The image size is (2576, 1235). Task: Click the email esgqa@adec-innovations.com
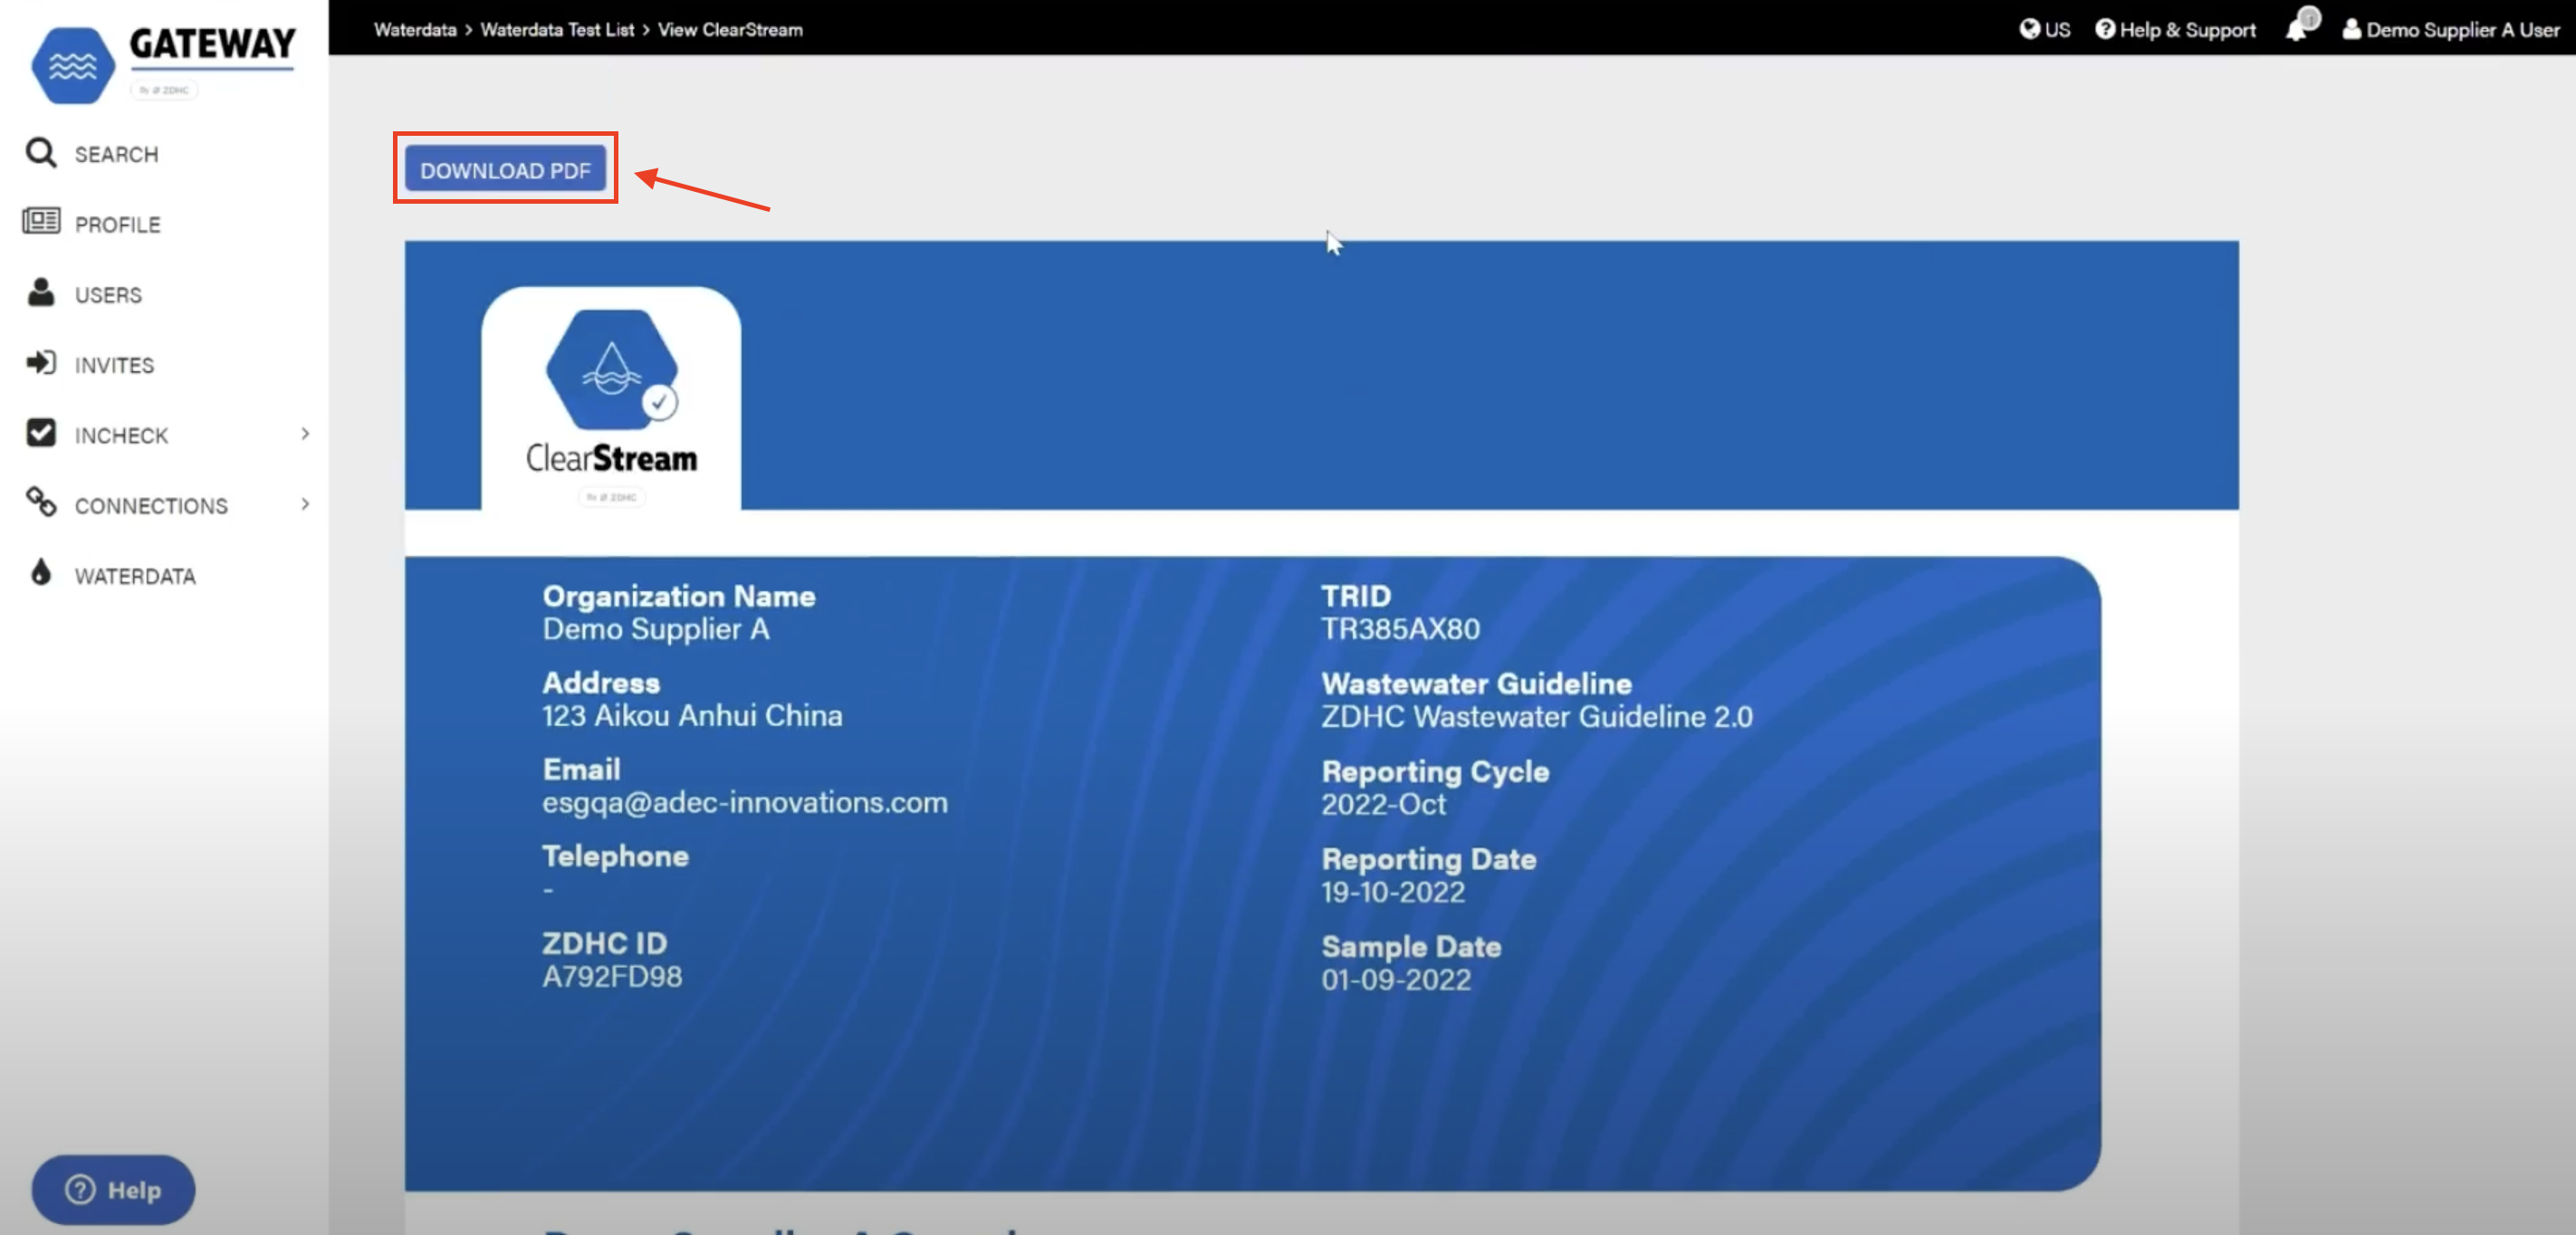pos(745,802)
